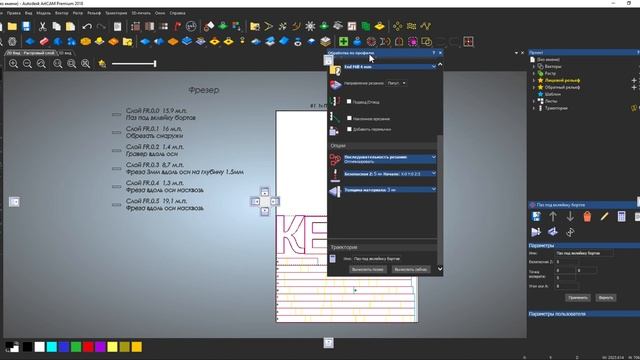Click the red eraser relief tool icon
640x360 pixels.
[44, 42]
